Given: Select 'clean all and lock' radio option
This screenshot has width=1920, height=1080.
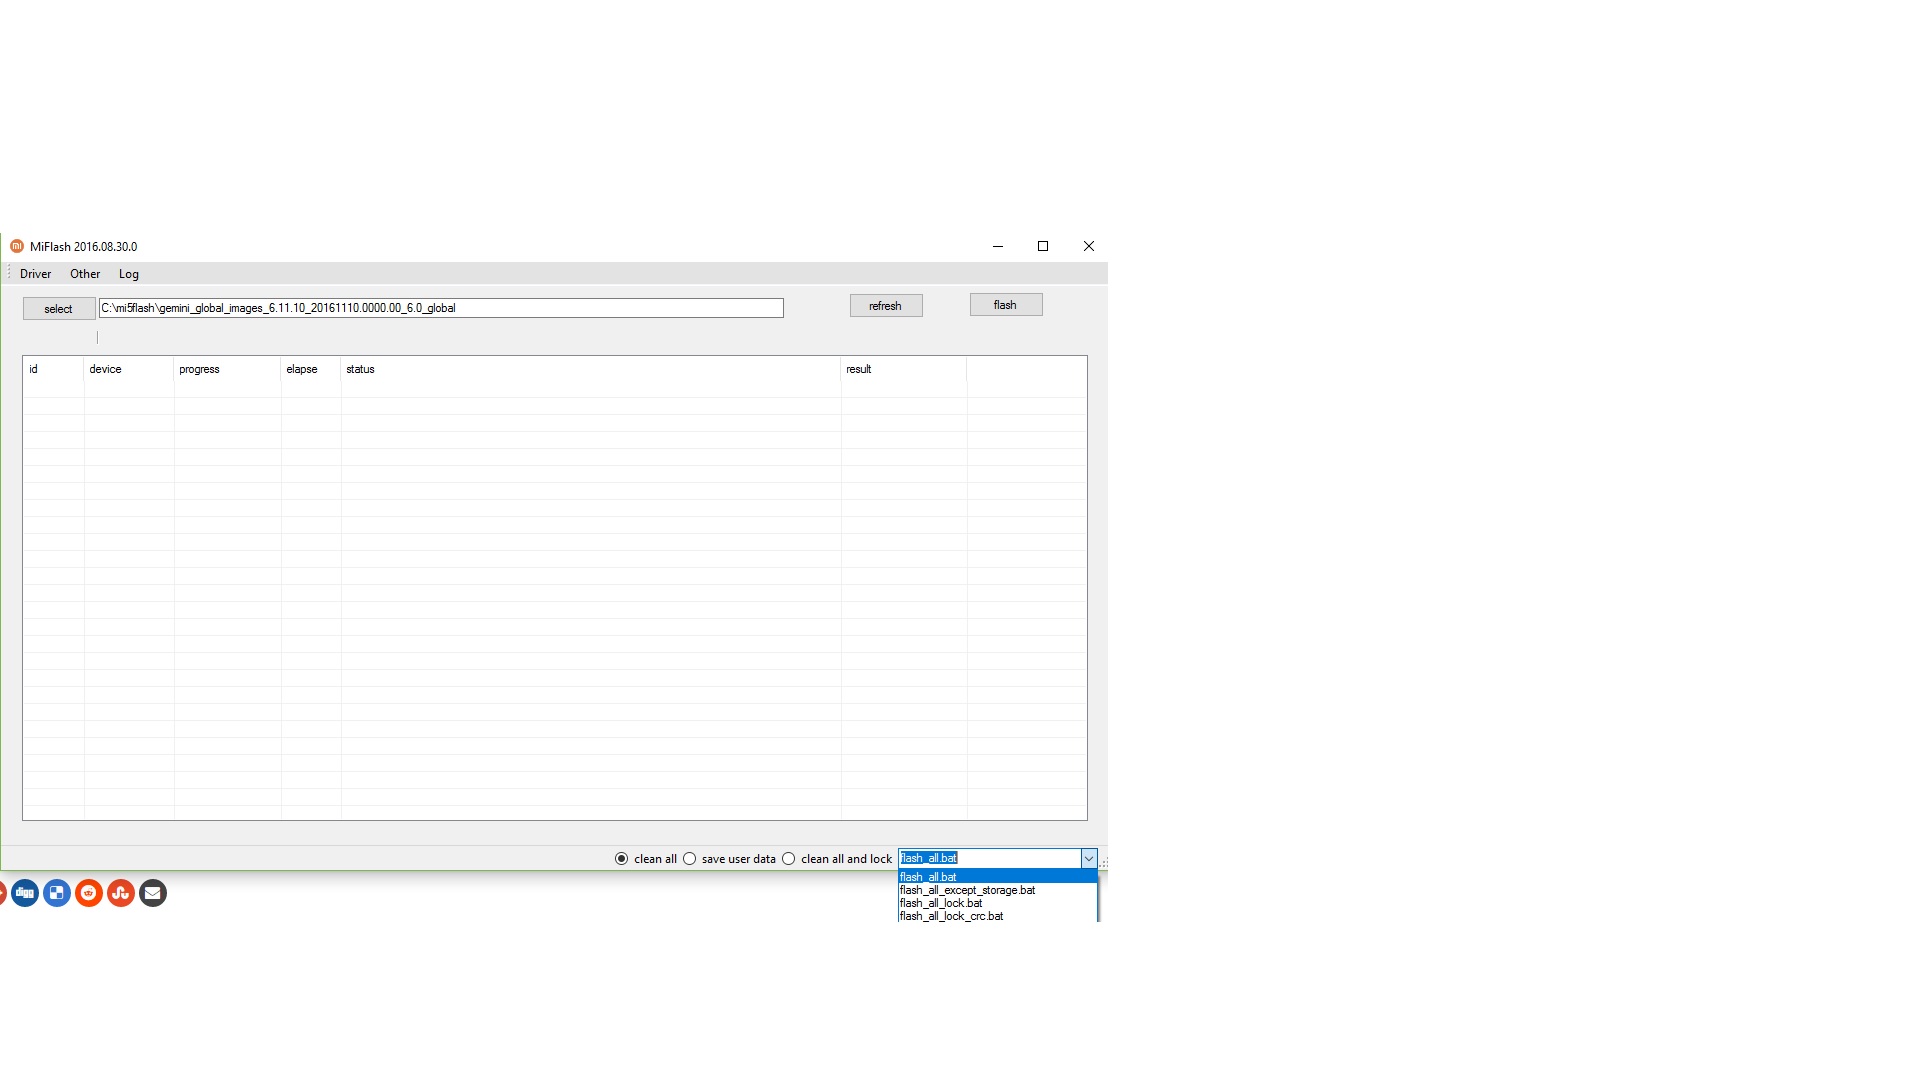Looking at the screenshot, I should click(789, 859).
